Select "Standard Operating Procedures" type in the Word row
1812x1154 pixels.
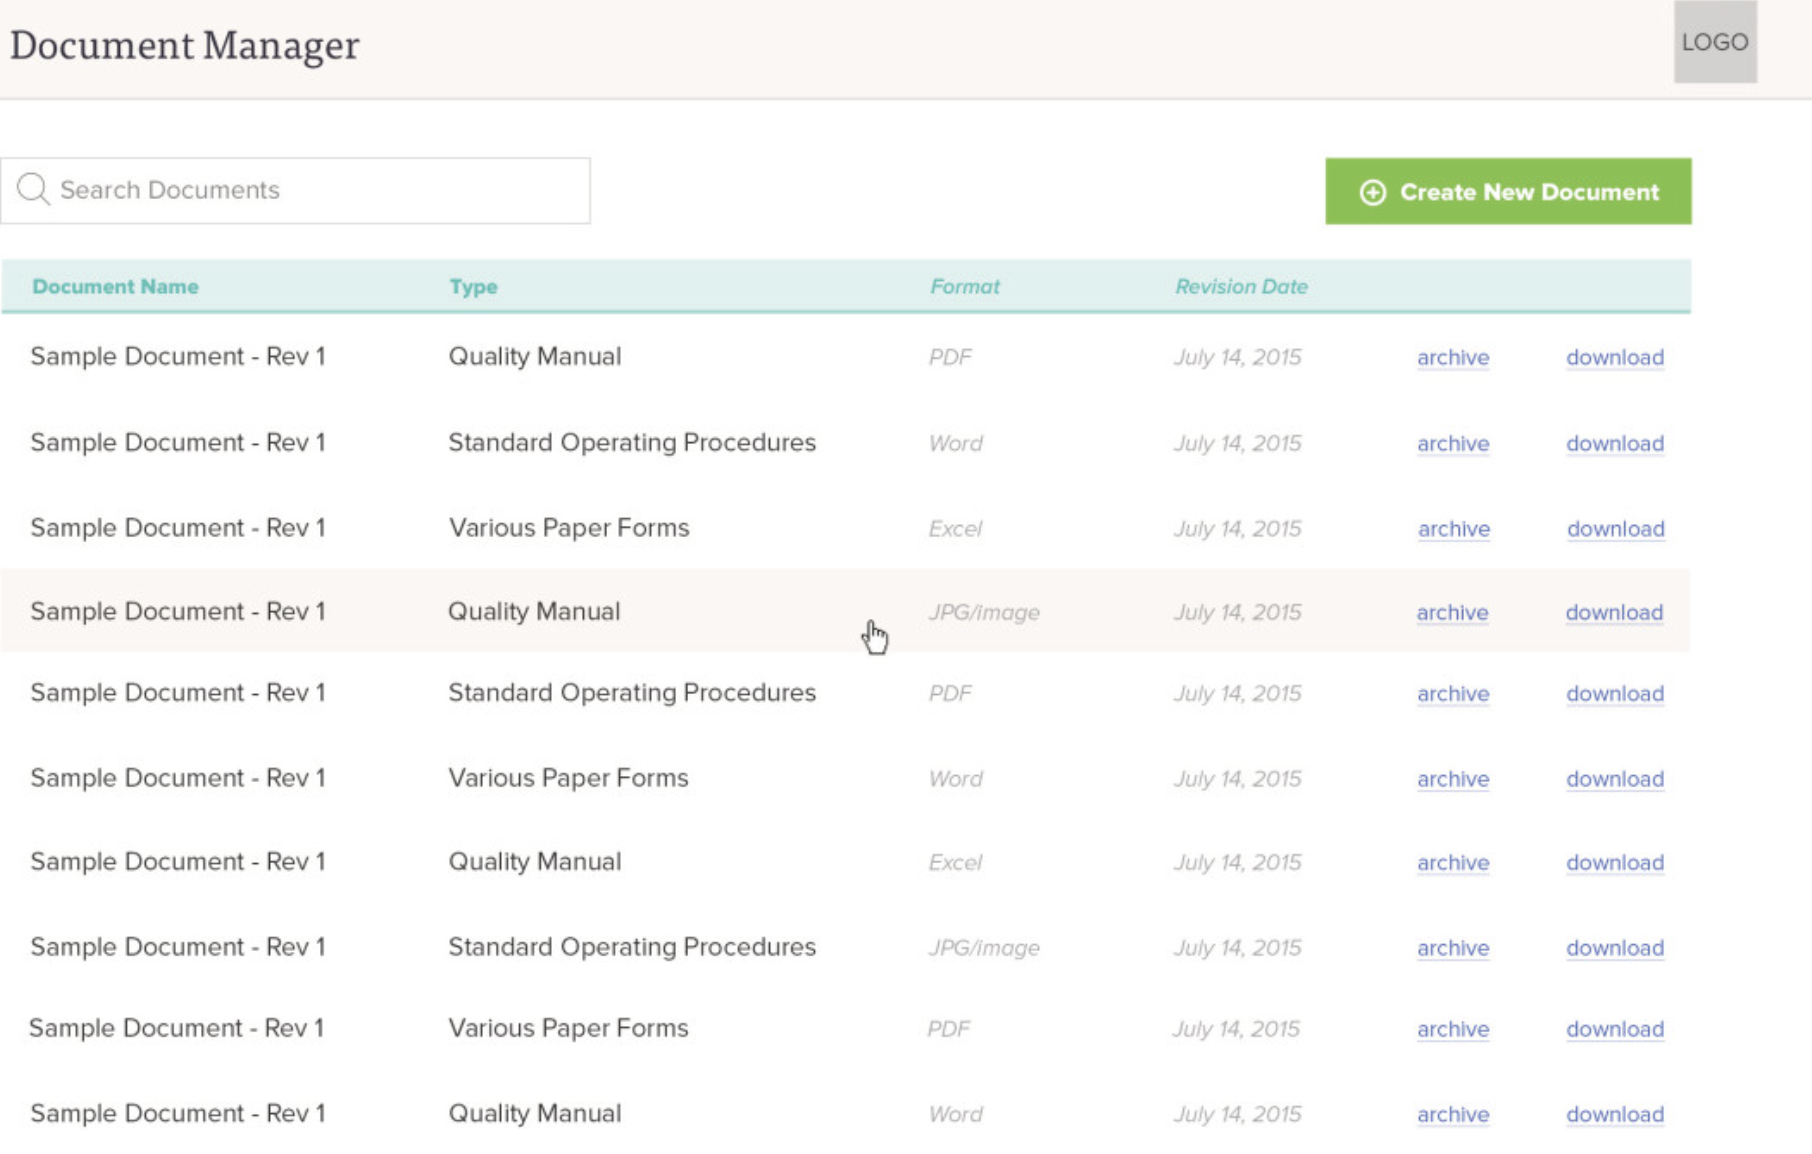pos(632,443)
